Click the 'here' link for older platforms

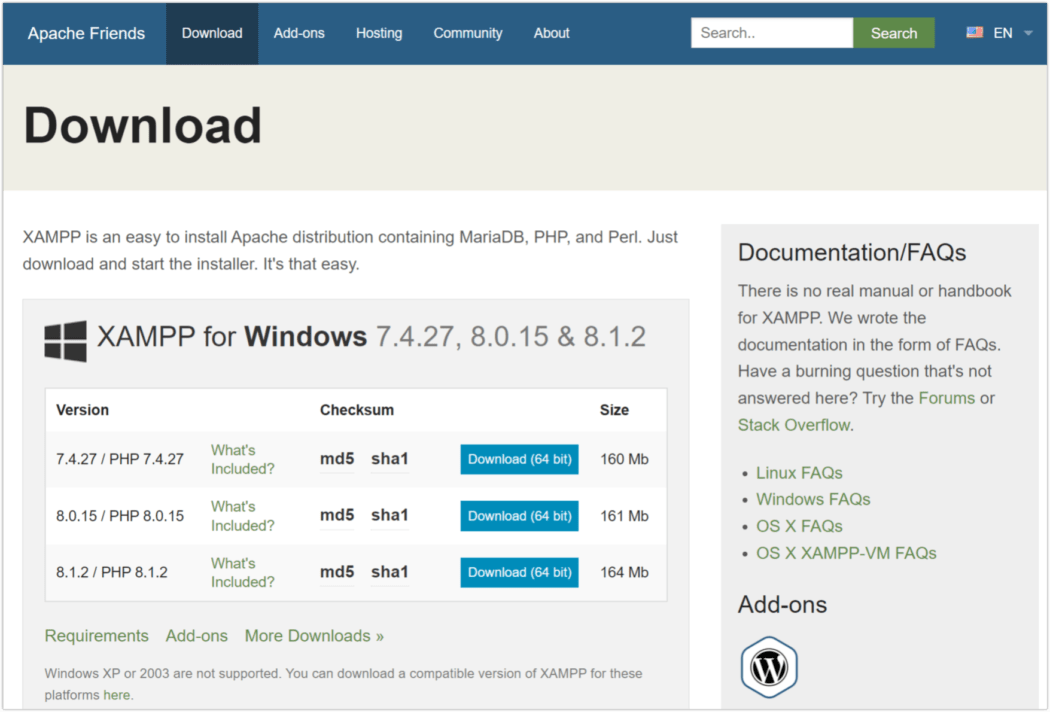[x=117, y=695]
